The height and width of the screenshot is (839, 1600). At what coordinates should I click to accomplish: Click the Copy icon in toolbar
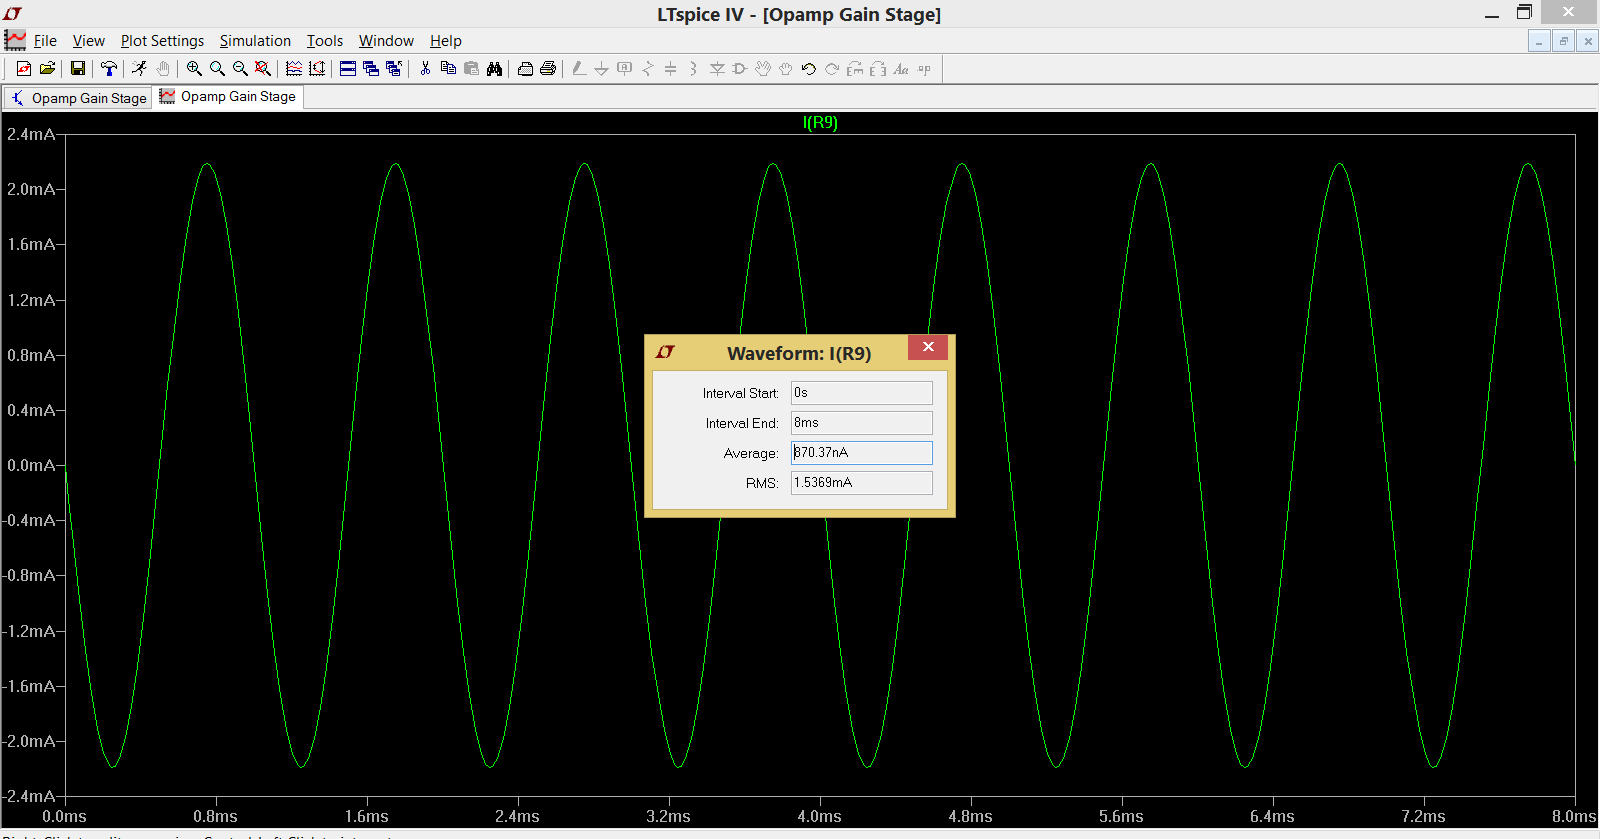[448, 68]
